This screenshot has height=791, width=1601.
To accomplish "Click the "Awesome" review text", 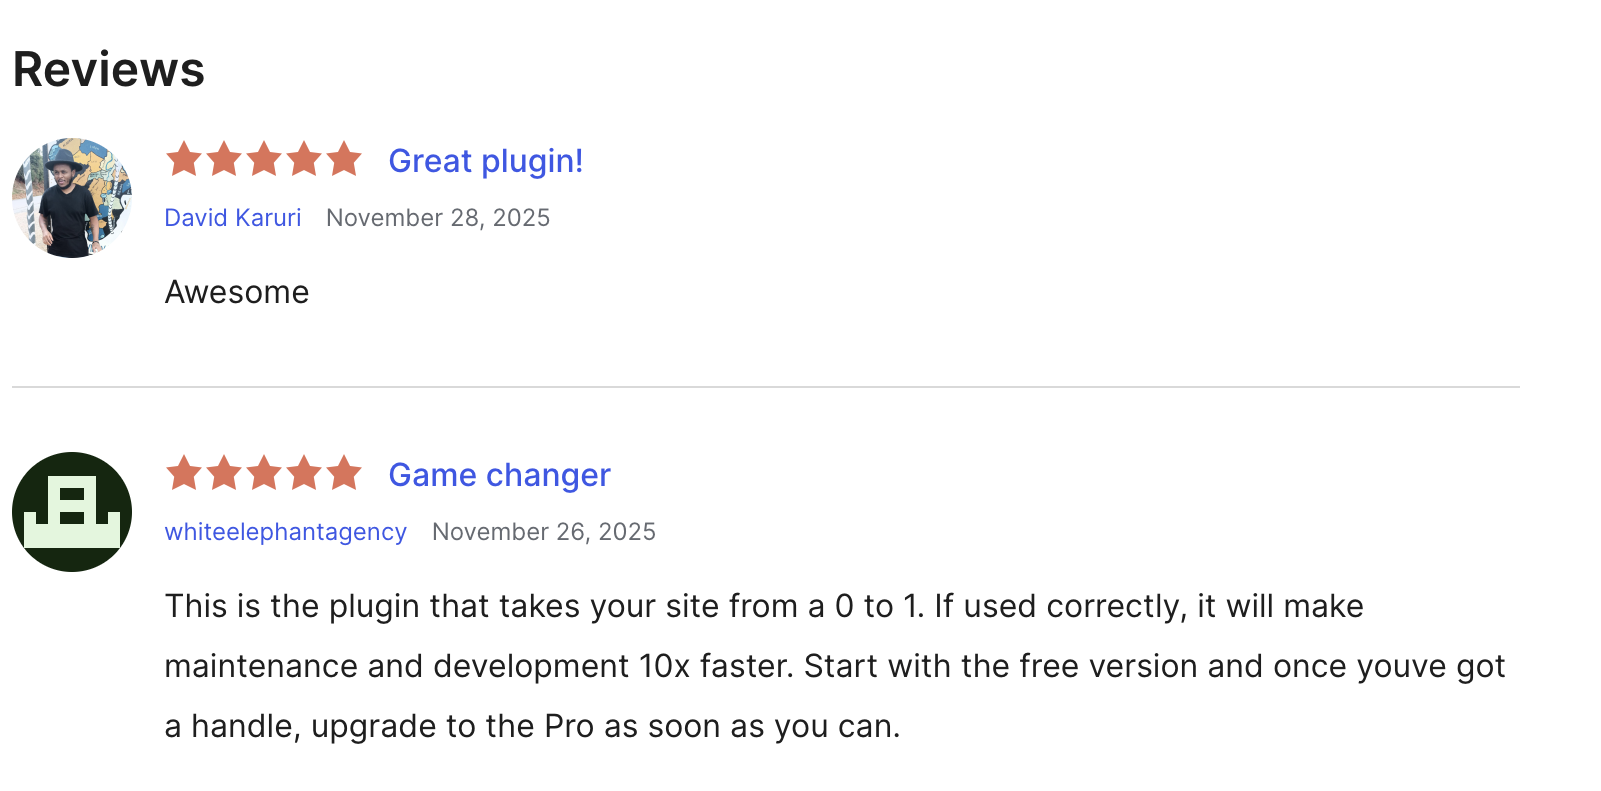I will [x=237, y=292].
